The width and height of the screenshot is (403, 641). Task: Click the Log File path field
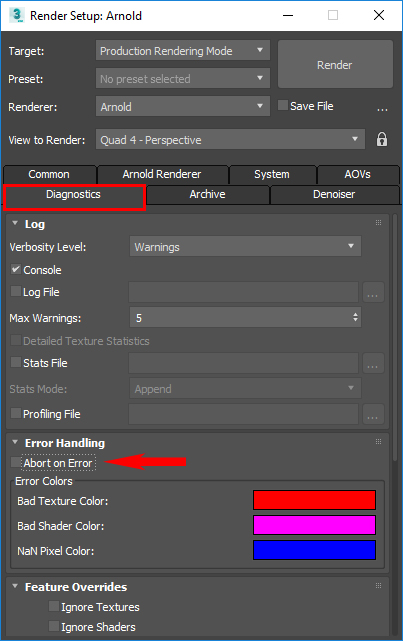tap(244, 292)
